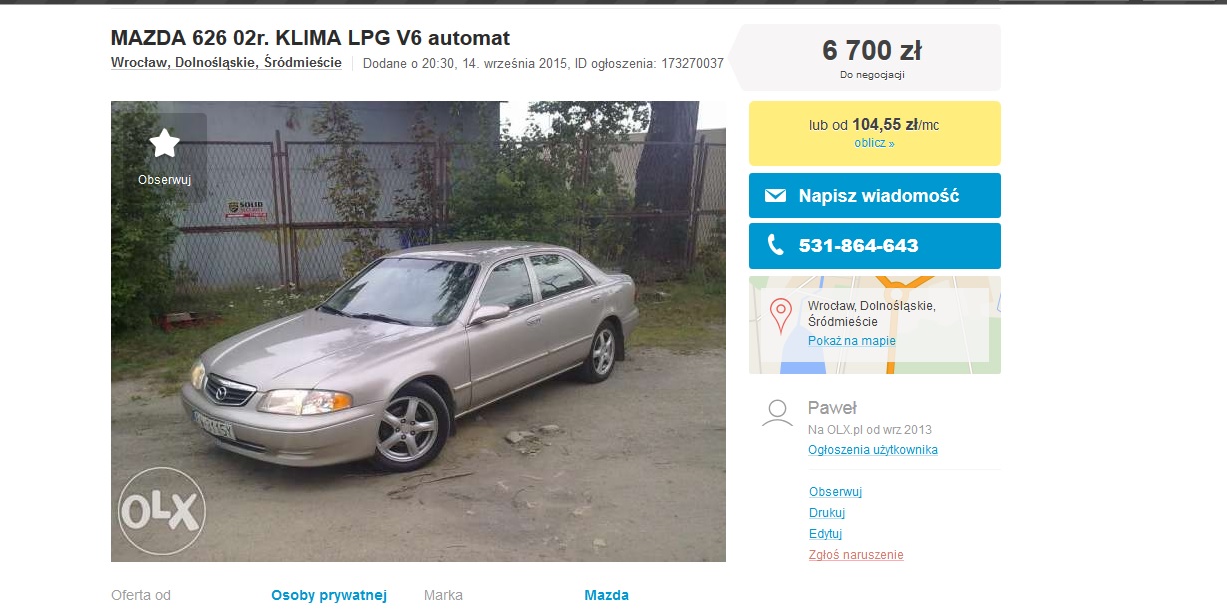This screenshot has width=1227, height=612.
Task: Click the Obserwuj link under seller
Action: pyautogui.click(x=835, y=492)
